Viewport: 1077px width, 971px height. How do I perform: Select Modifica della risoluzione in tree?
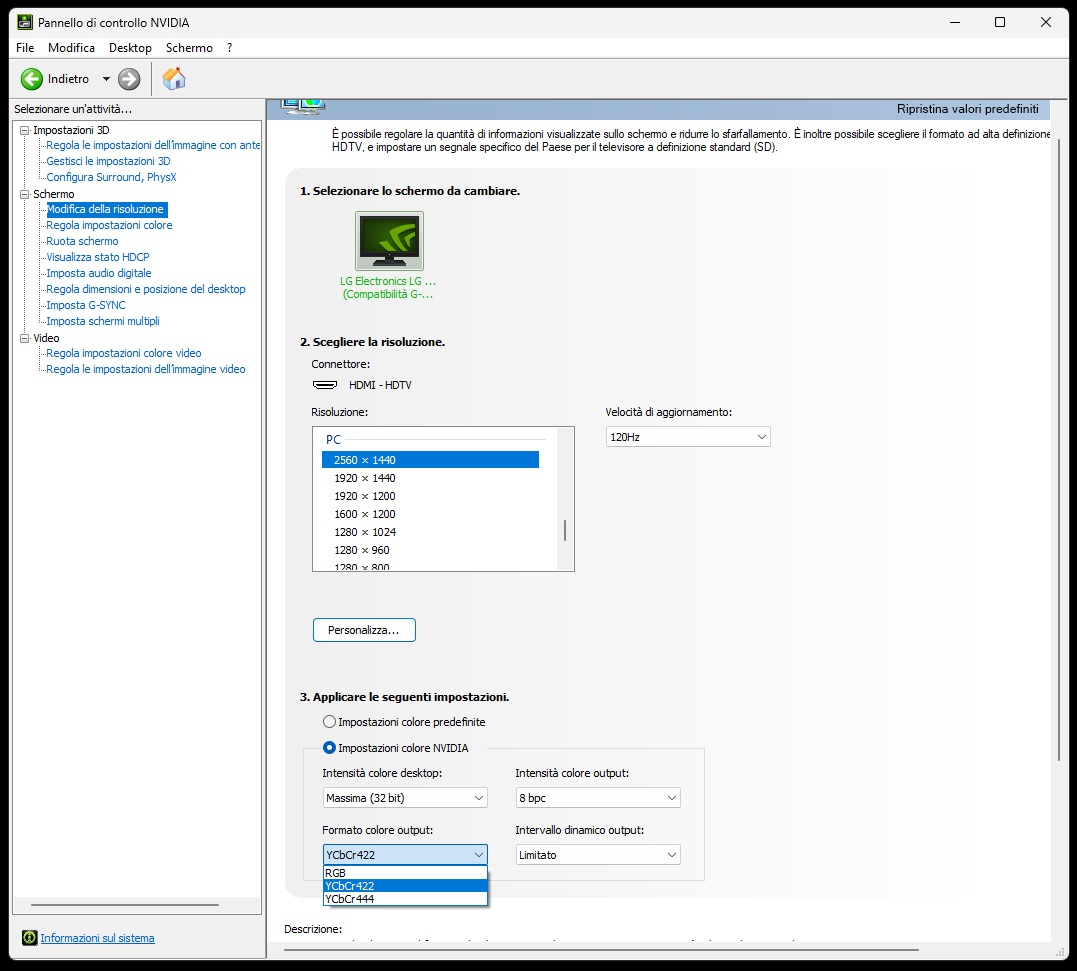105,209
